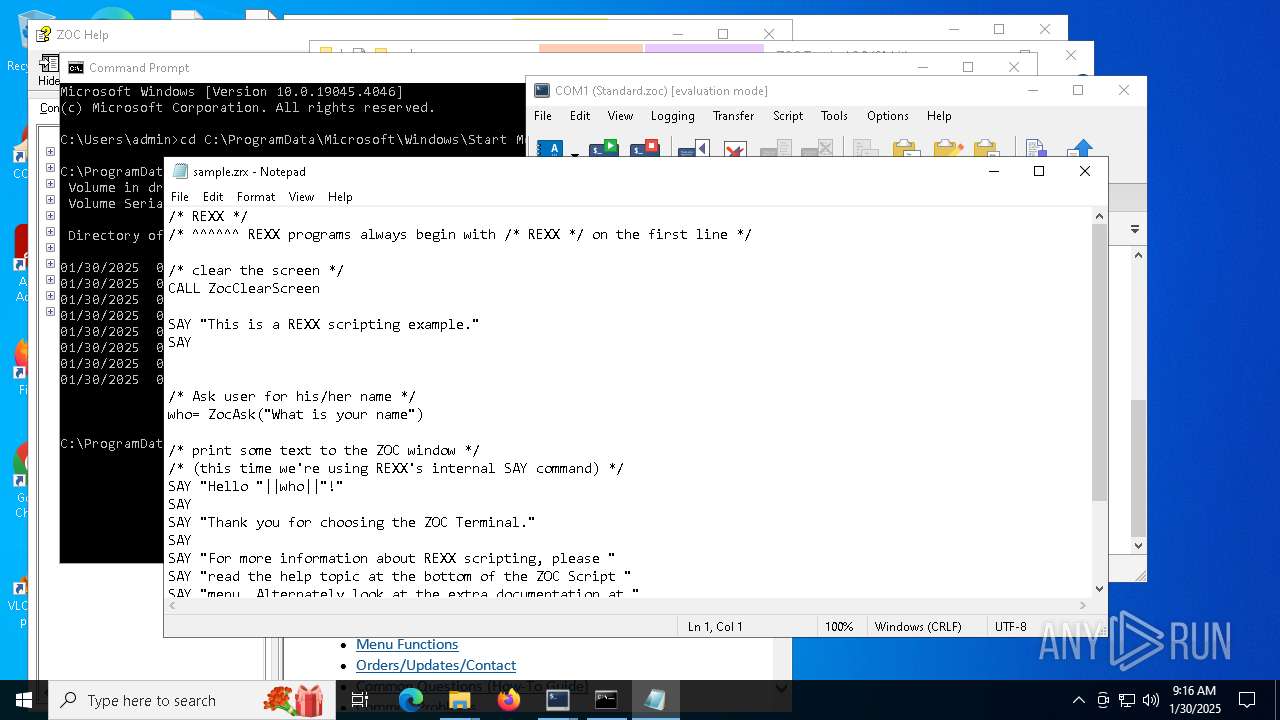
Task: Click the red X disconnect icon in ZOC toolbar
Action: pyautogui.click(x=735, y=150)
